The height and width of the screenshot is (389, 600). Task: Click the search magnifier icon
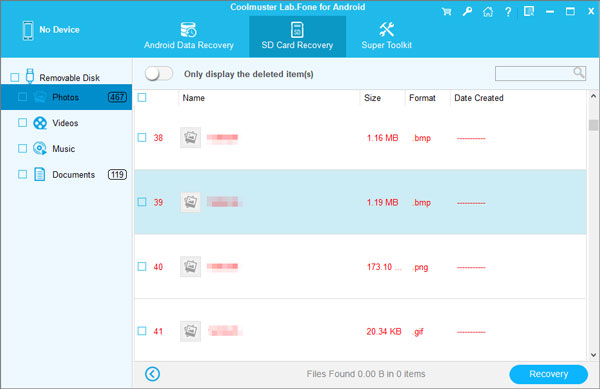point(579,72)
